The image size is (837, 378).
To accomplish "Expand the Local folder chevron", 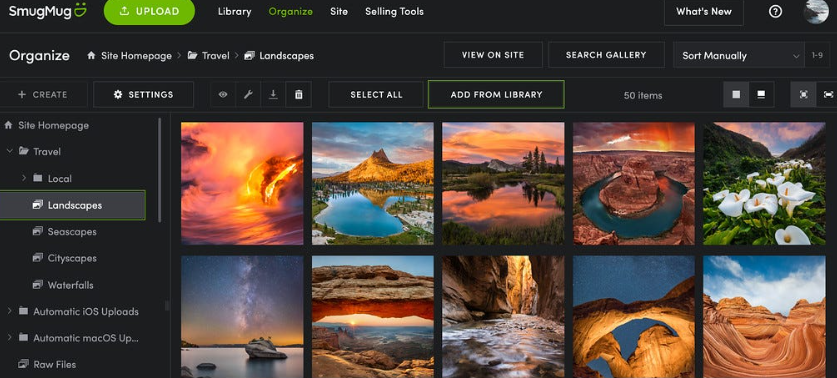I will [x=23, y=177].
